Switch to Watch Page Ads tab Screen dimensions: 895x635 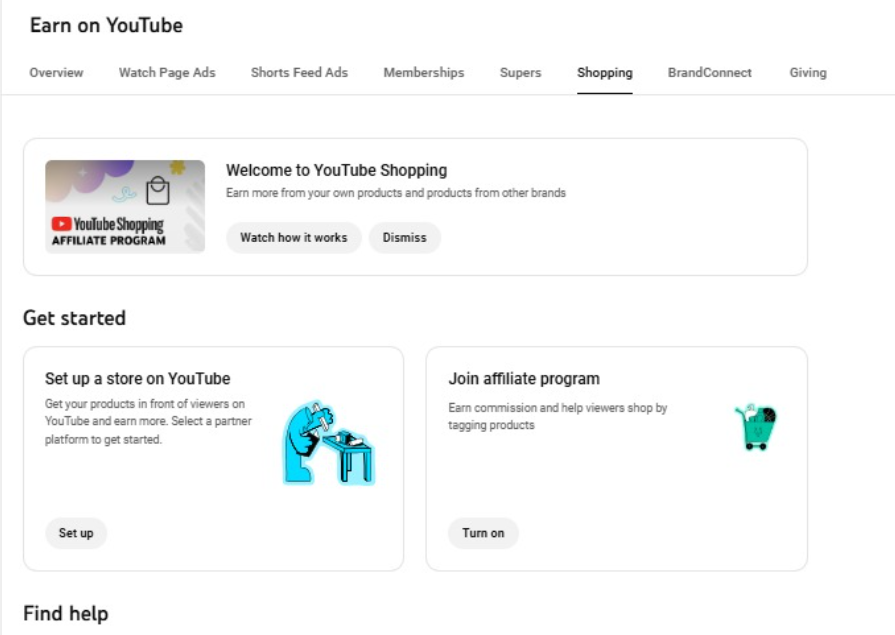point(167,73)
